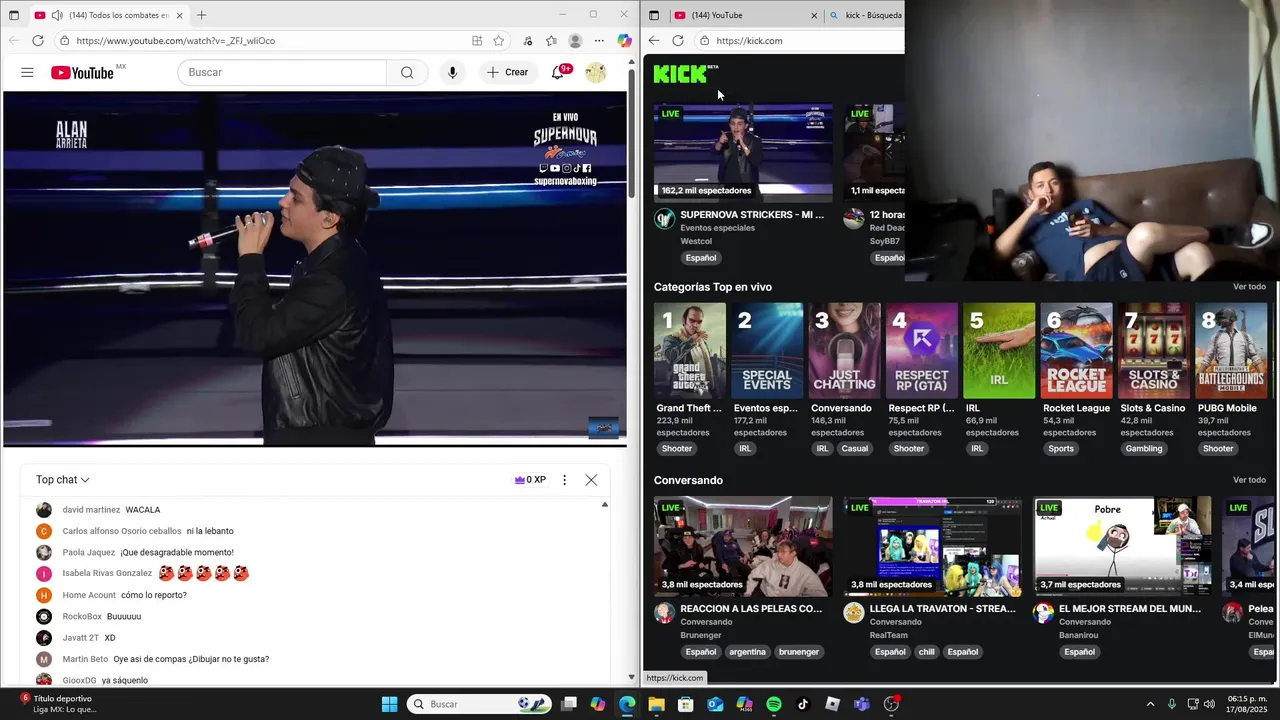Refresh the YouTube browser window
Image resolution: width=1280 pixels, height=720 pixels.
tap(38, 41)
